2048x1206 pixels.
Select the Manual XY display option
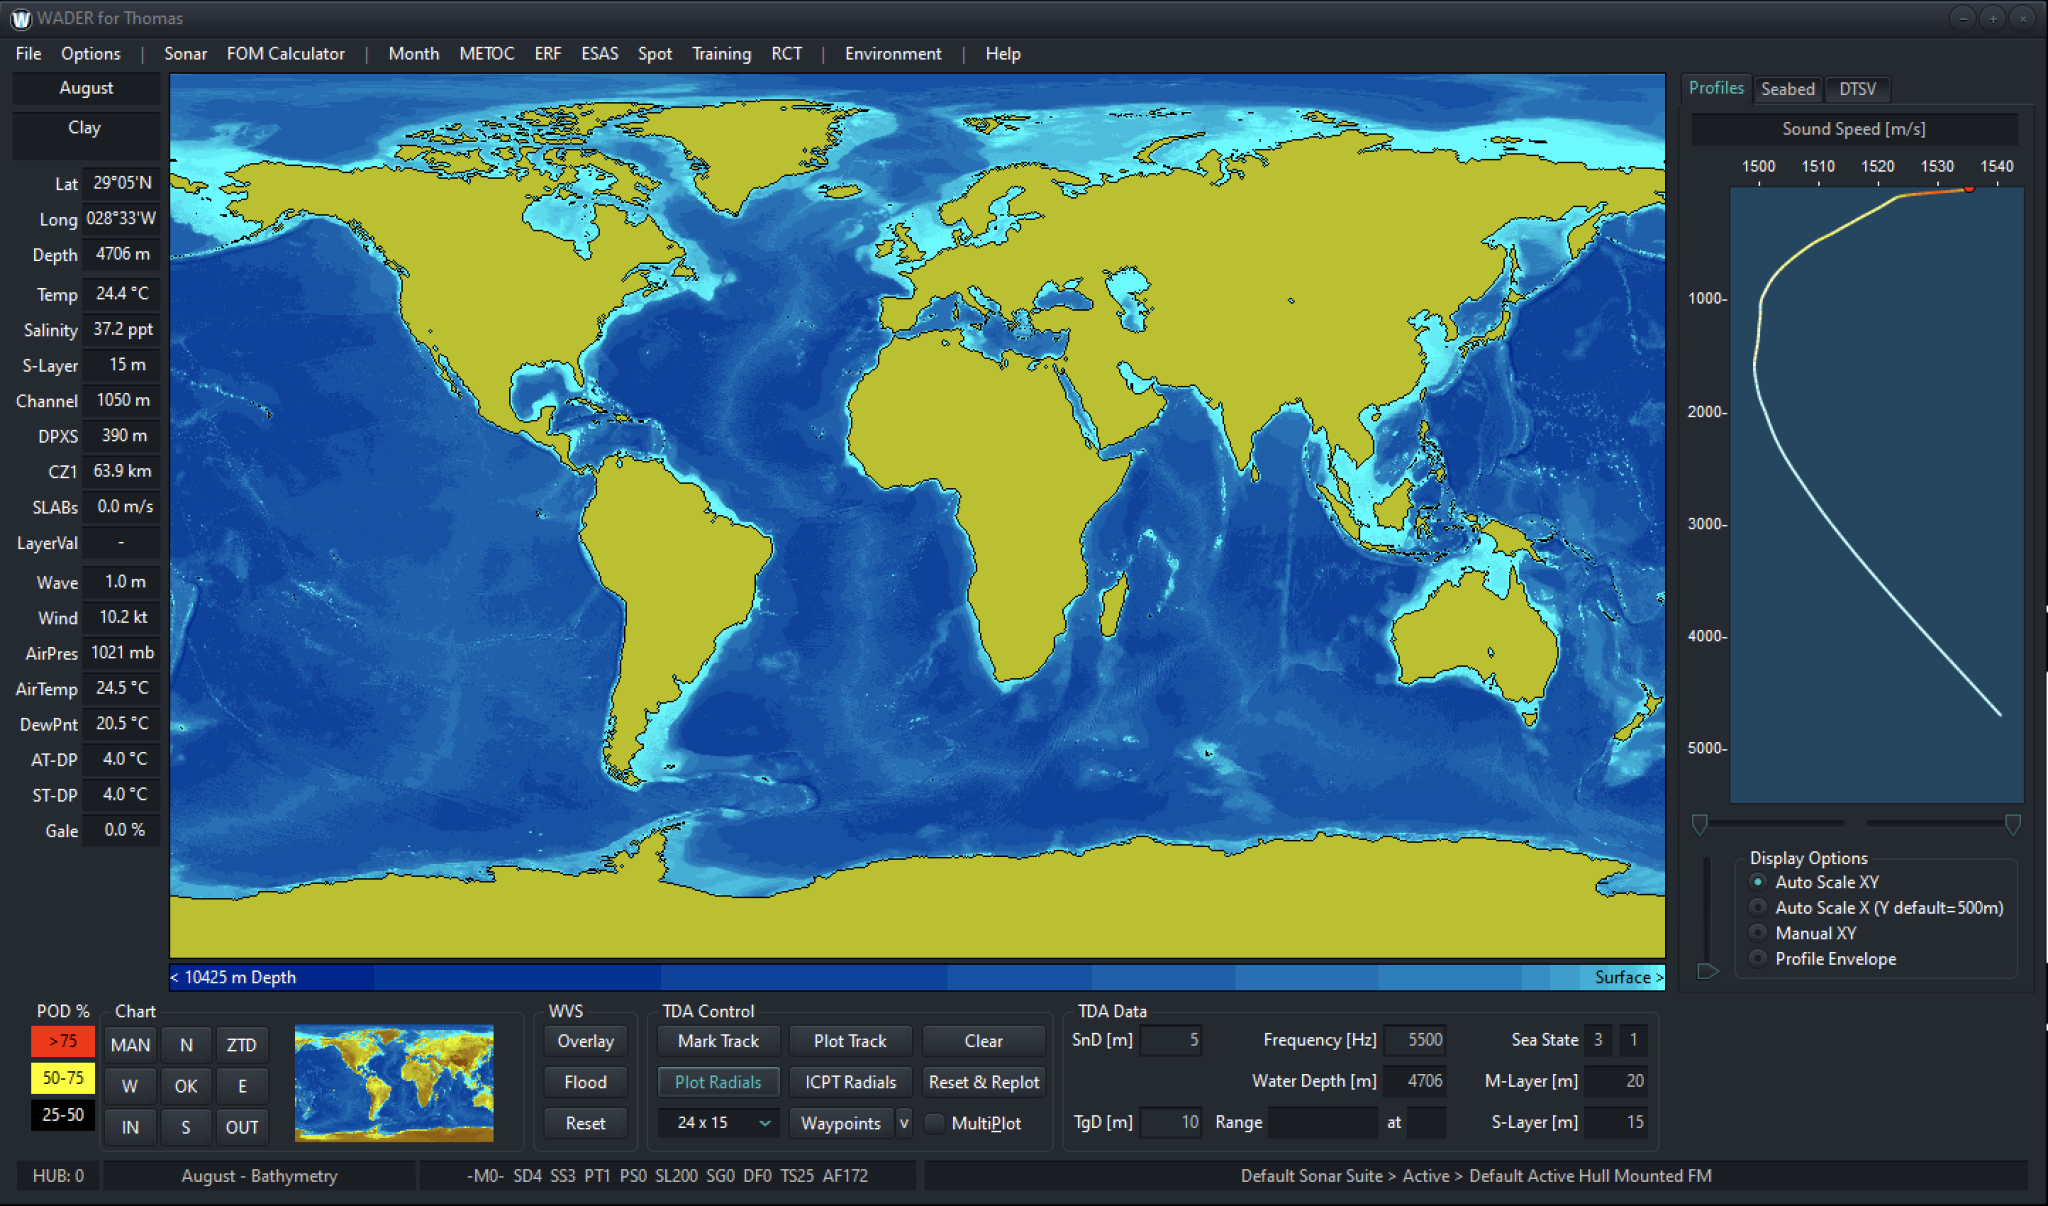coord(1758,932)
